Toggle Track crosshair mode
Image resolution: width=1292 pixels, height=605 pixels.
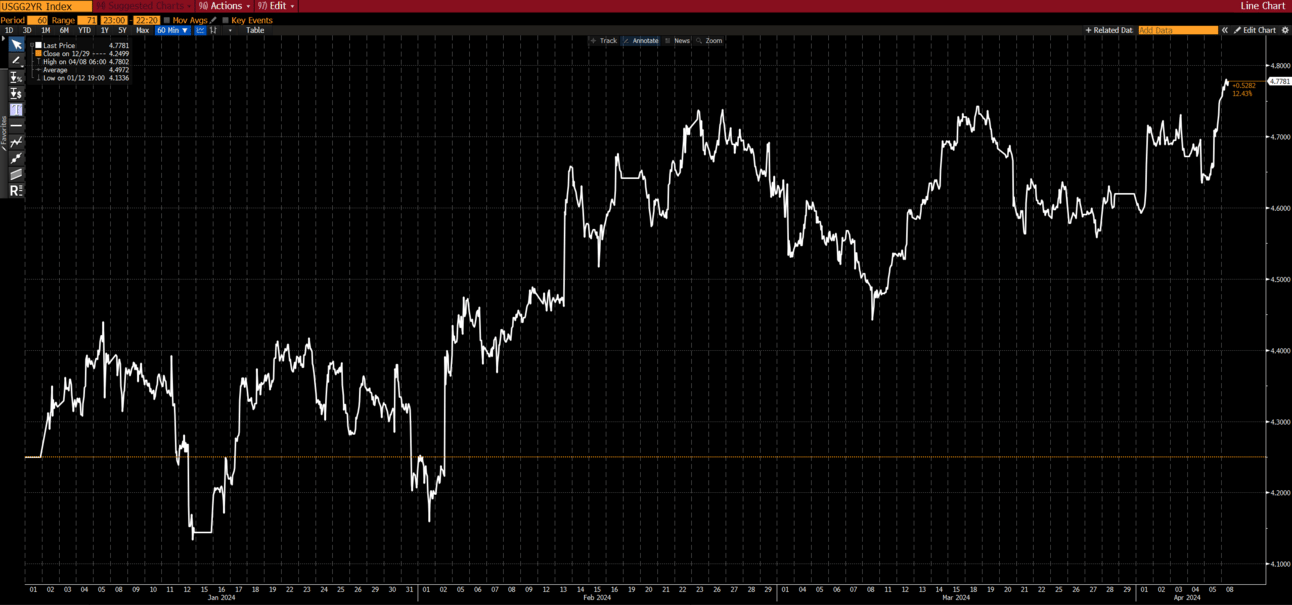(604, 41)
